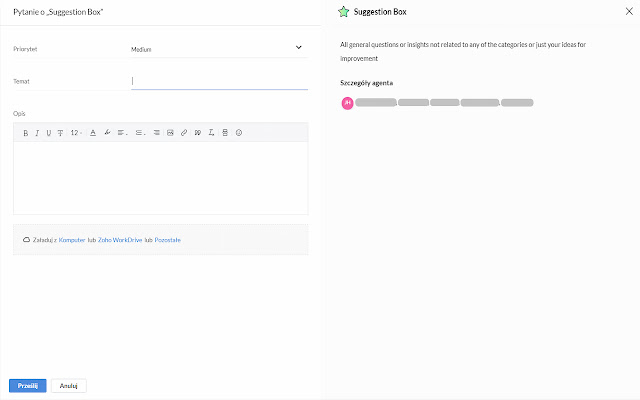Image resolution: width=640 pixels, height=400 pixels.
Task: Open the text color picker
Action: click(93, 133)
